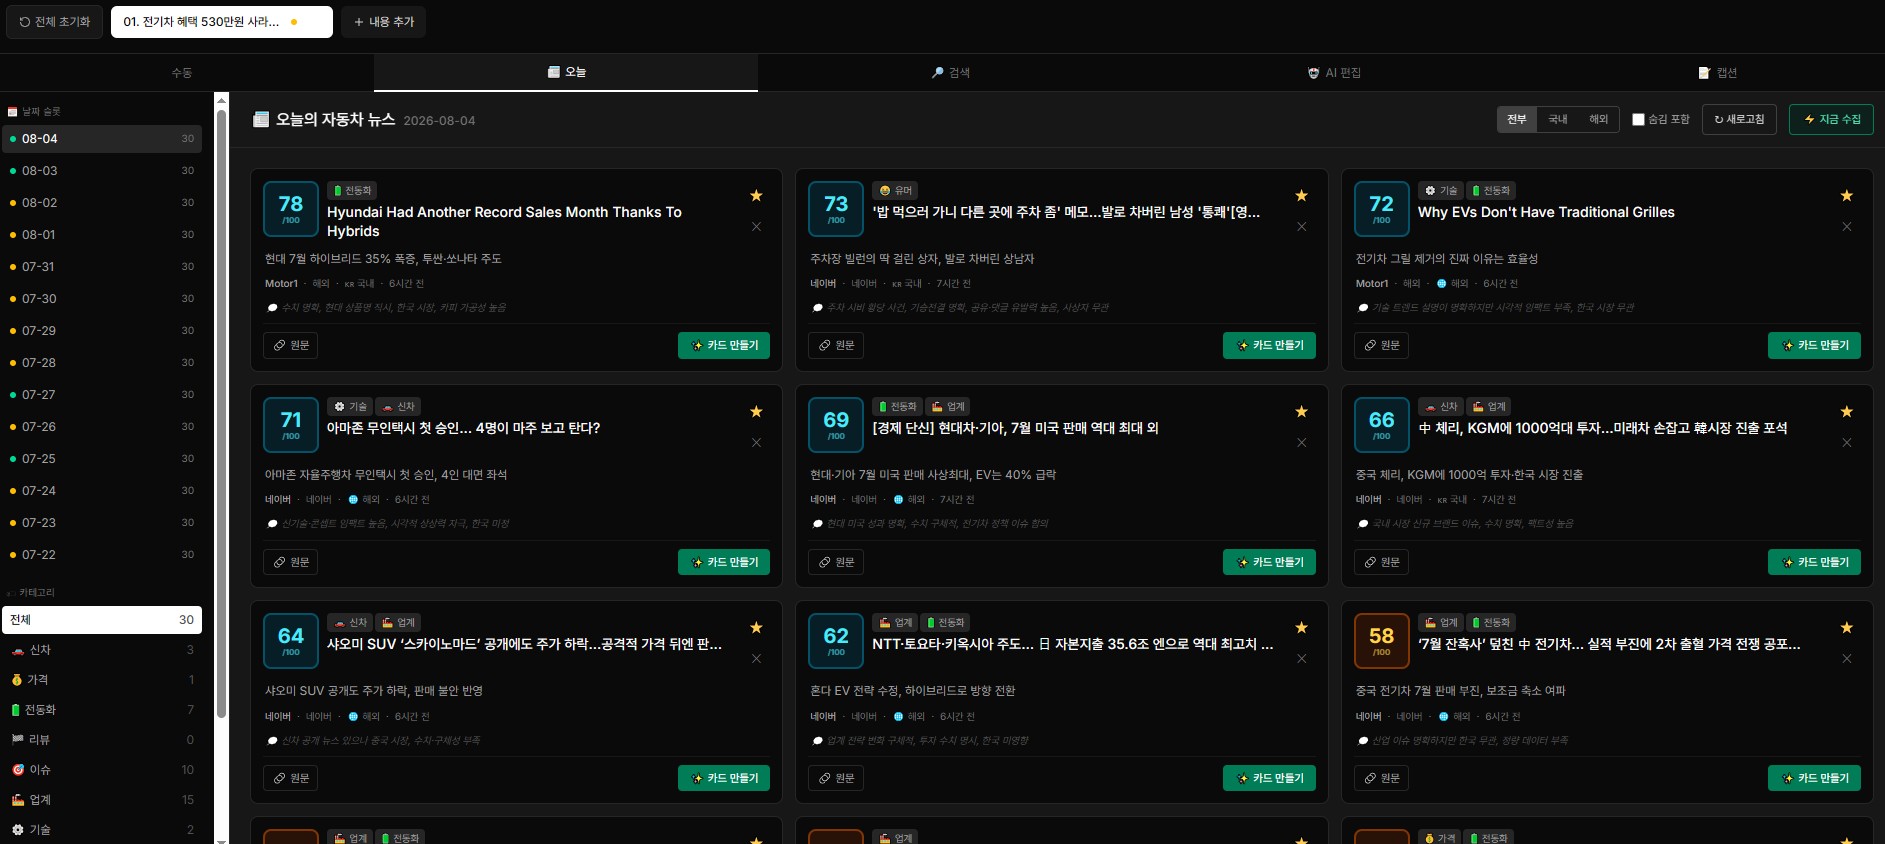Filter news by 국내 in the header filter
This screenshot has height=844, width=1885.
click(1558, 120)
